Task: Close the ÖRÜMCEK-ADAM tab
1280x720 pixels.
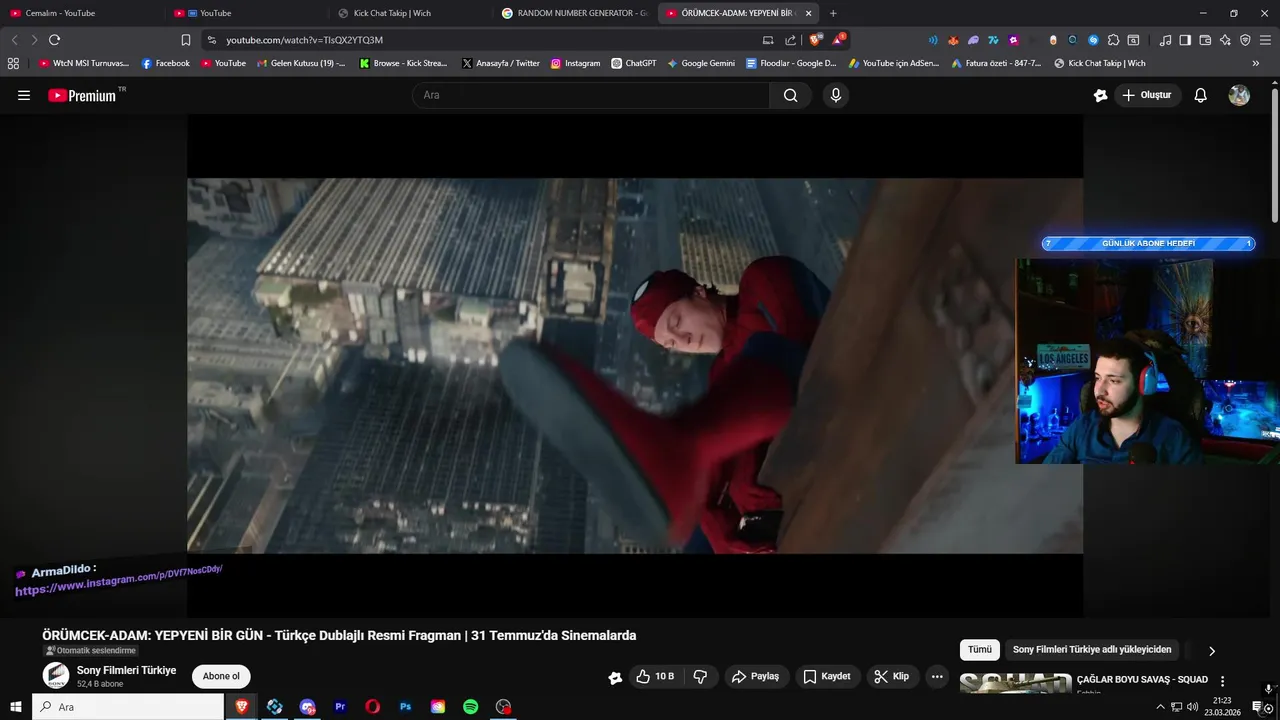Action: pyautogui.click(x=808, y=13)
